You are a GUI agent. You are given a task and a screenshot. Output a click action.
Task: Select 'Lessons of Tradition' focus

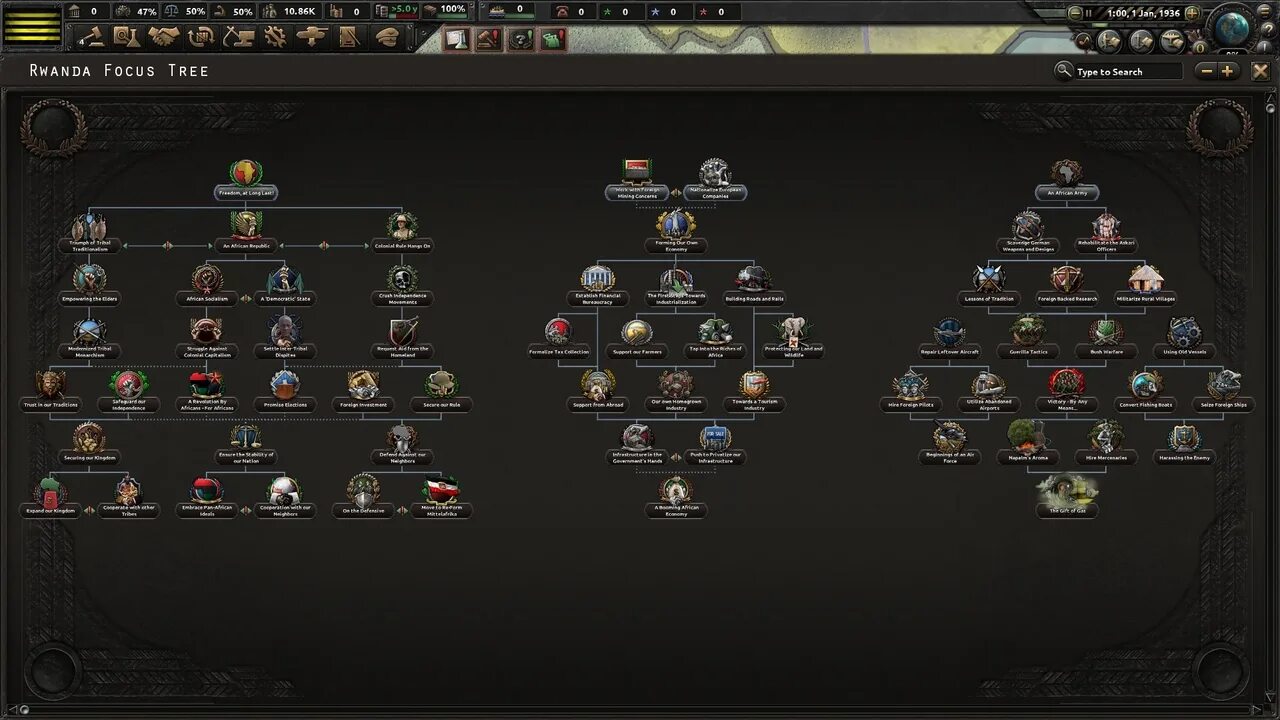pyautogui.click(x=989, y=286)
